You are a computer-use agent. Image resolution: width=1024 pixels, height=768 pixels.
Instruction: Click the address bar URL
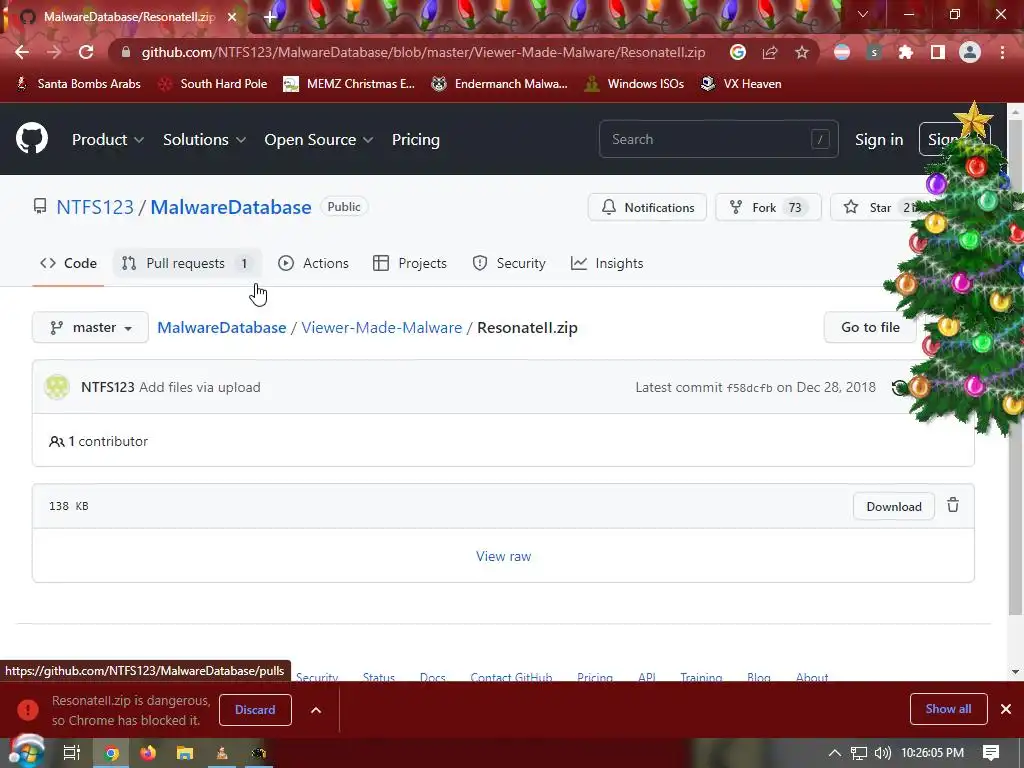click(x=423, y=52)
